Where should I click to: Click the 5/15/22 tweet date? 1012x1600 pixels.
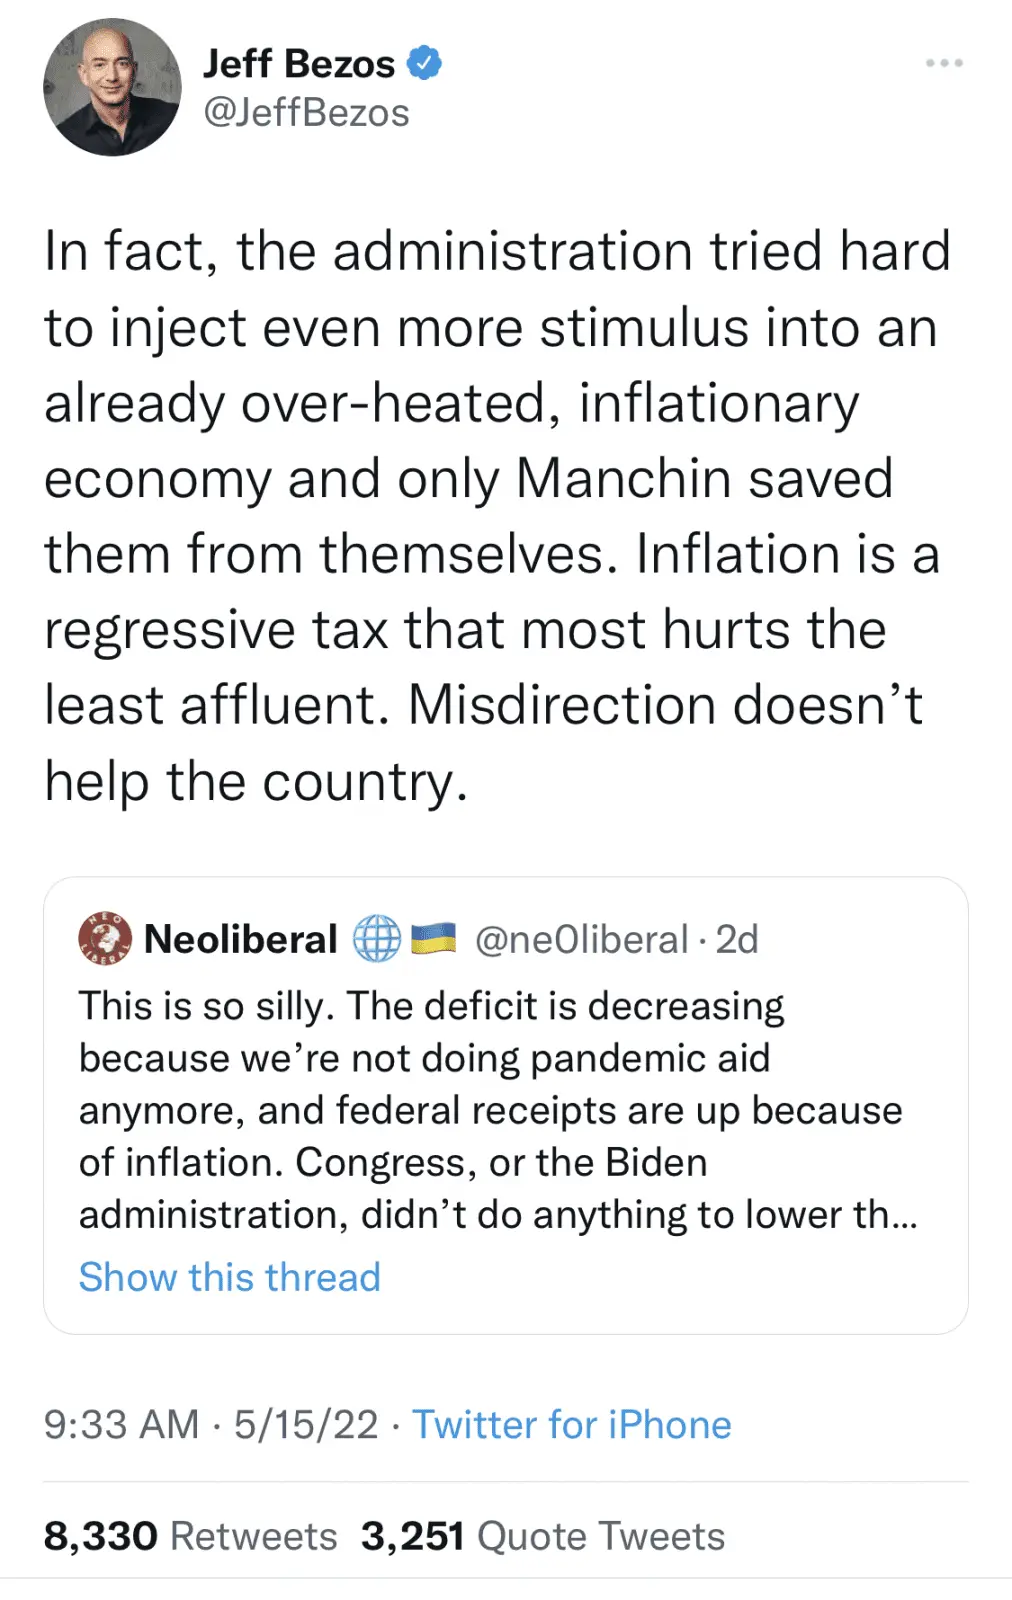[x=306, y=1424]
